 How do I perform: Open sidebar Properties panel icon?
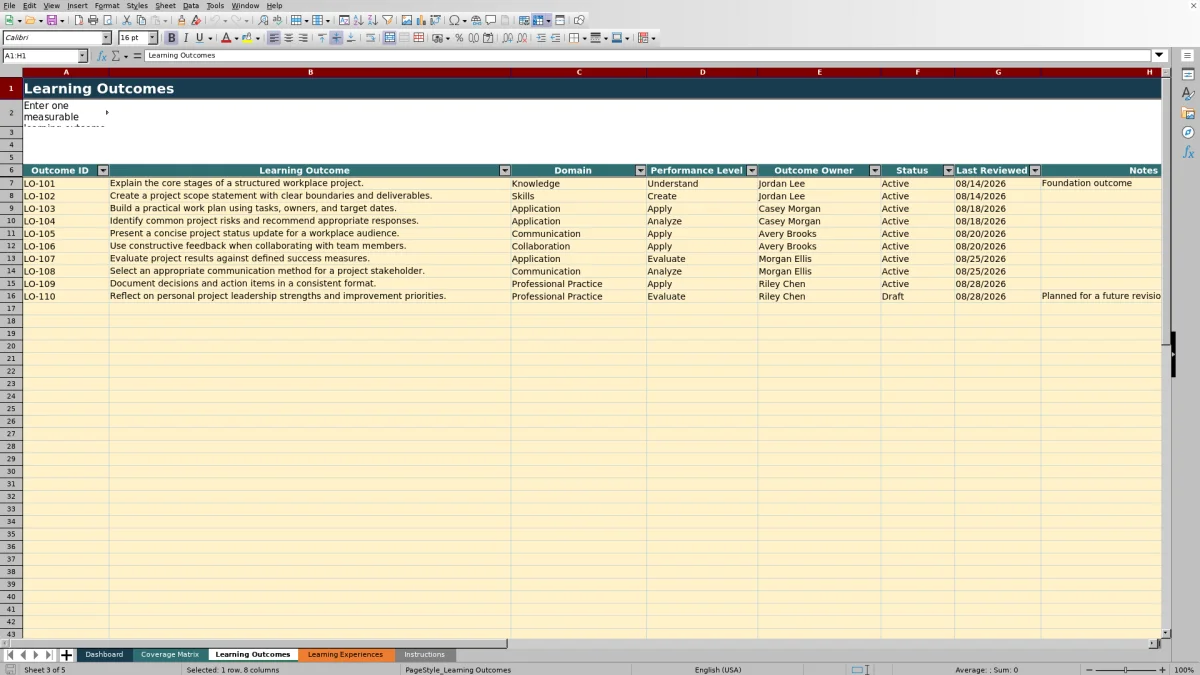[1188, 75]
